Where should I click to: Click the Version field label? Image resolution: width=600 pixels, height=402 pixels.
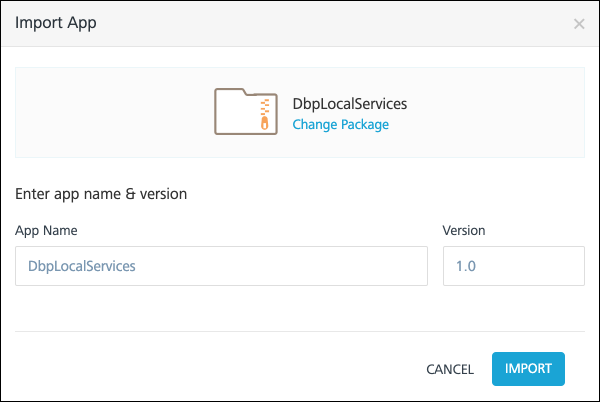464,231
